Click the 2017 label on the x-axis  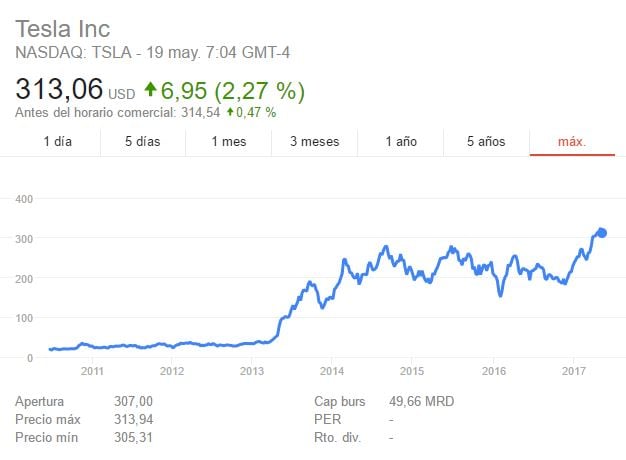[574, 371]
